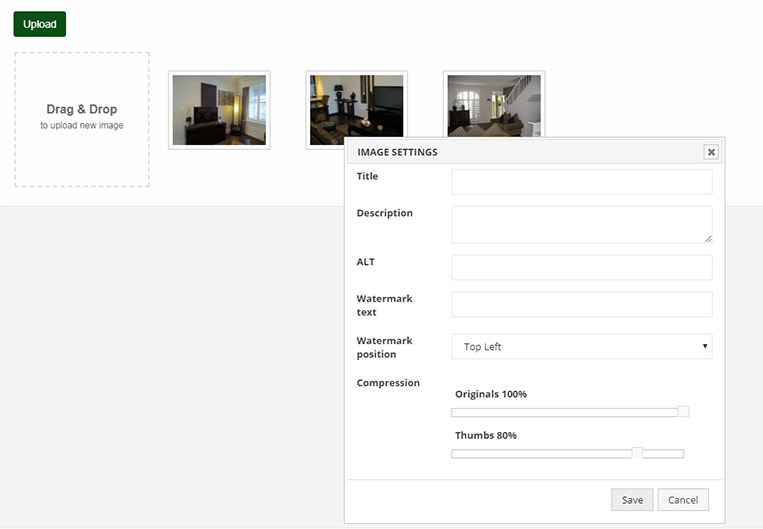Open the Watermark position dropdown
The height and width of the screenshot is (529, 763).
[581, 346]
